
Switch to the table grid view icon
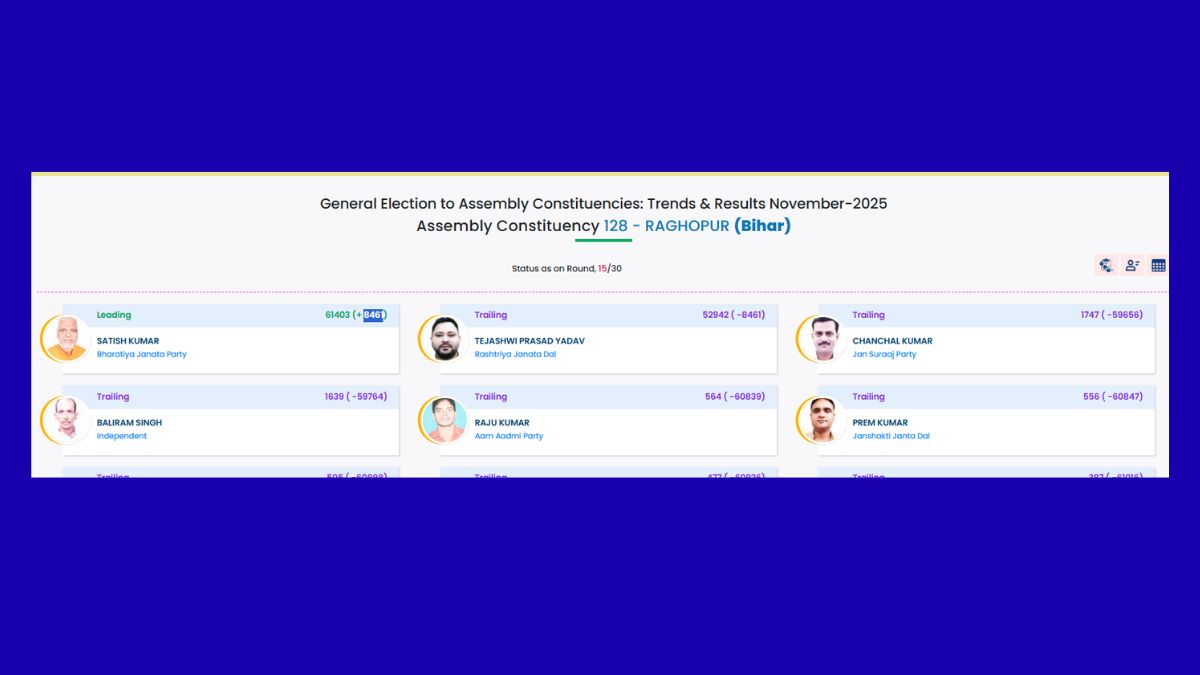pos(1158,265)
